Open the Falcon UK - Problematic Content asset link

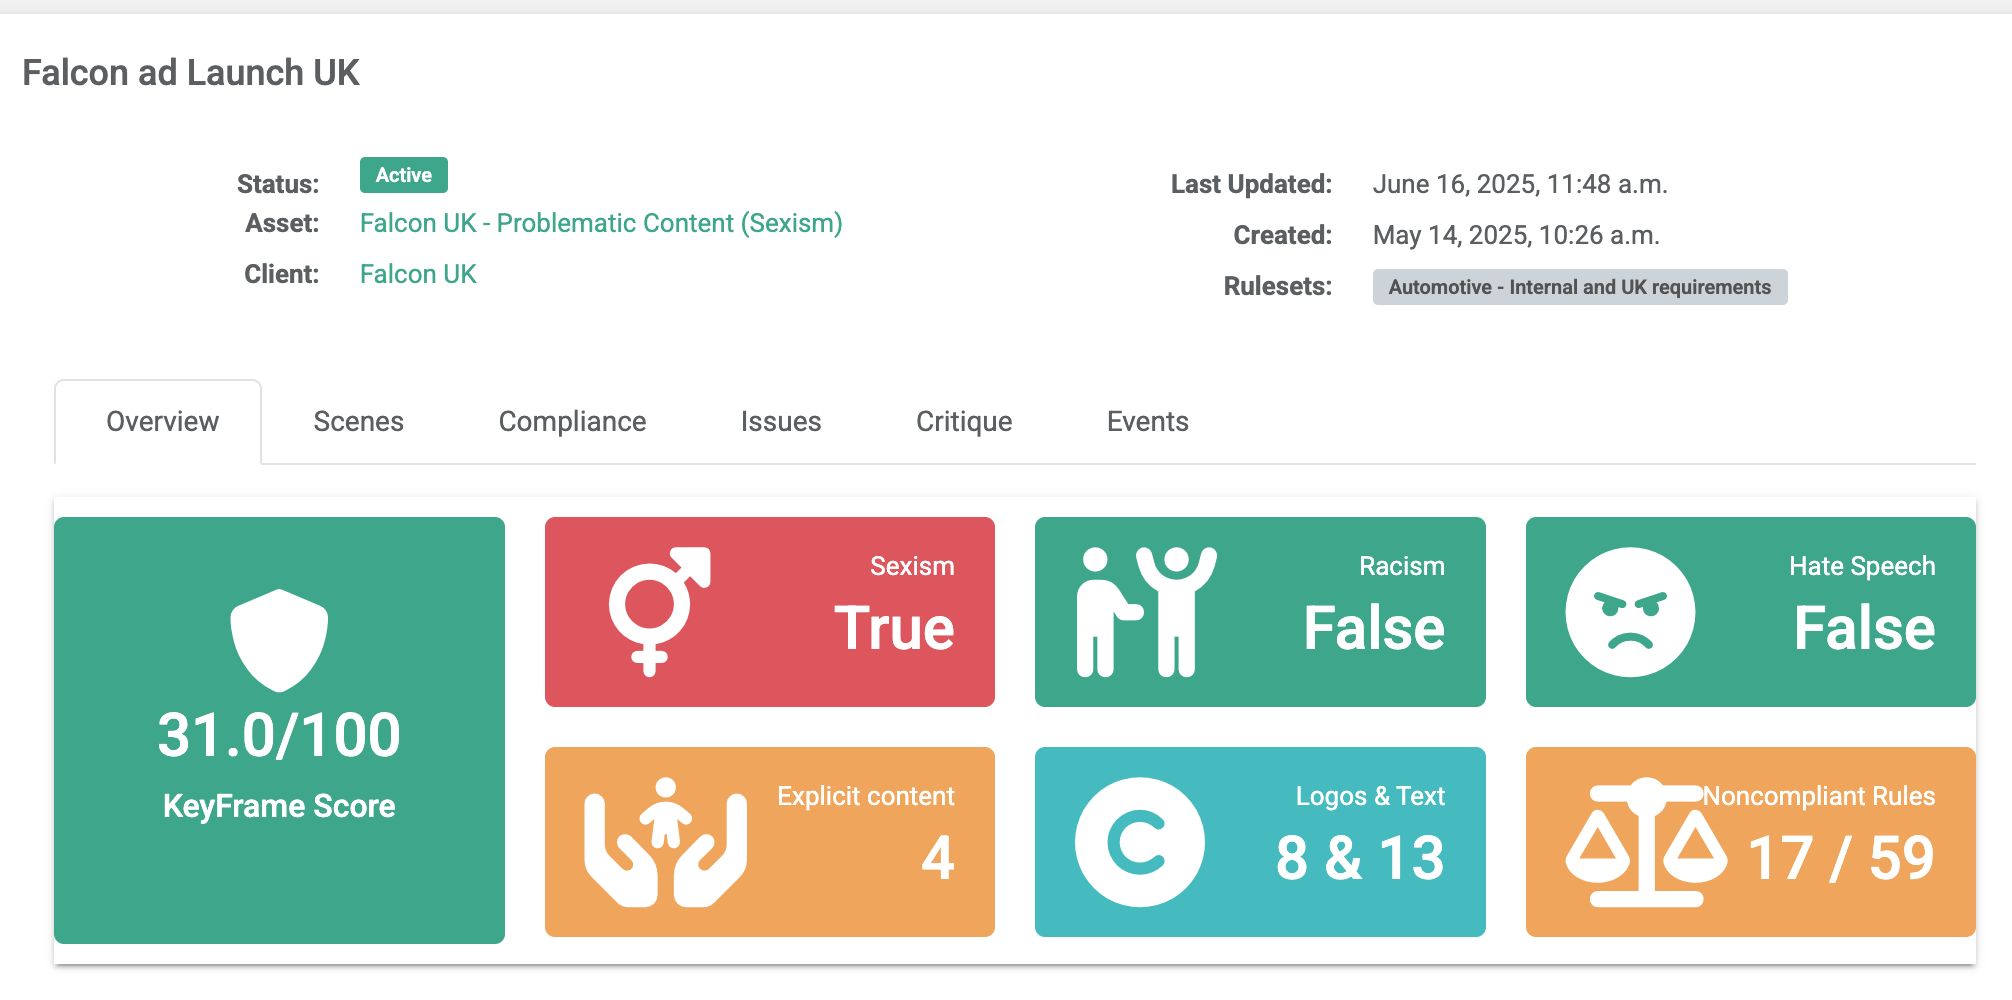(x=600, y=223)
